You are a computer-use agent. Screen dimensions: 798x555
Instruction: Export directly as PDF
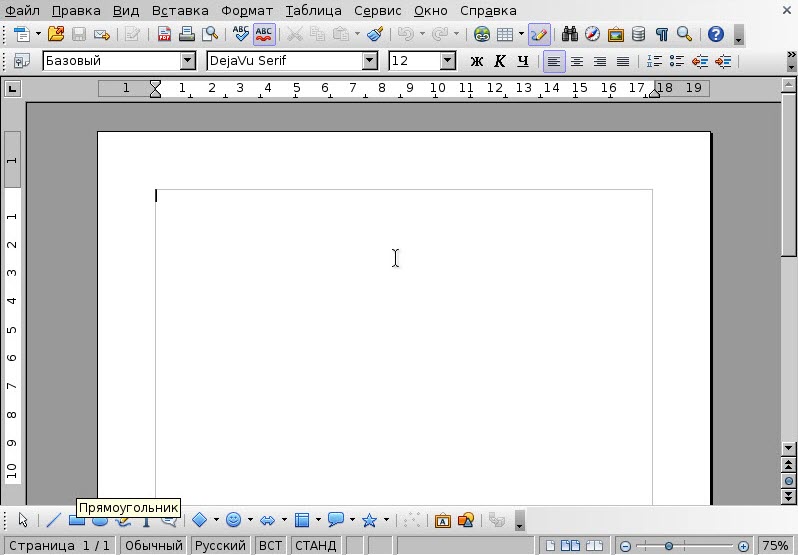pyautogui.click(x=164, y=35)
